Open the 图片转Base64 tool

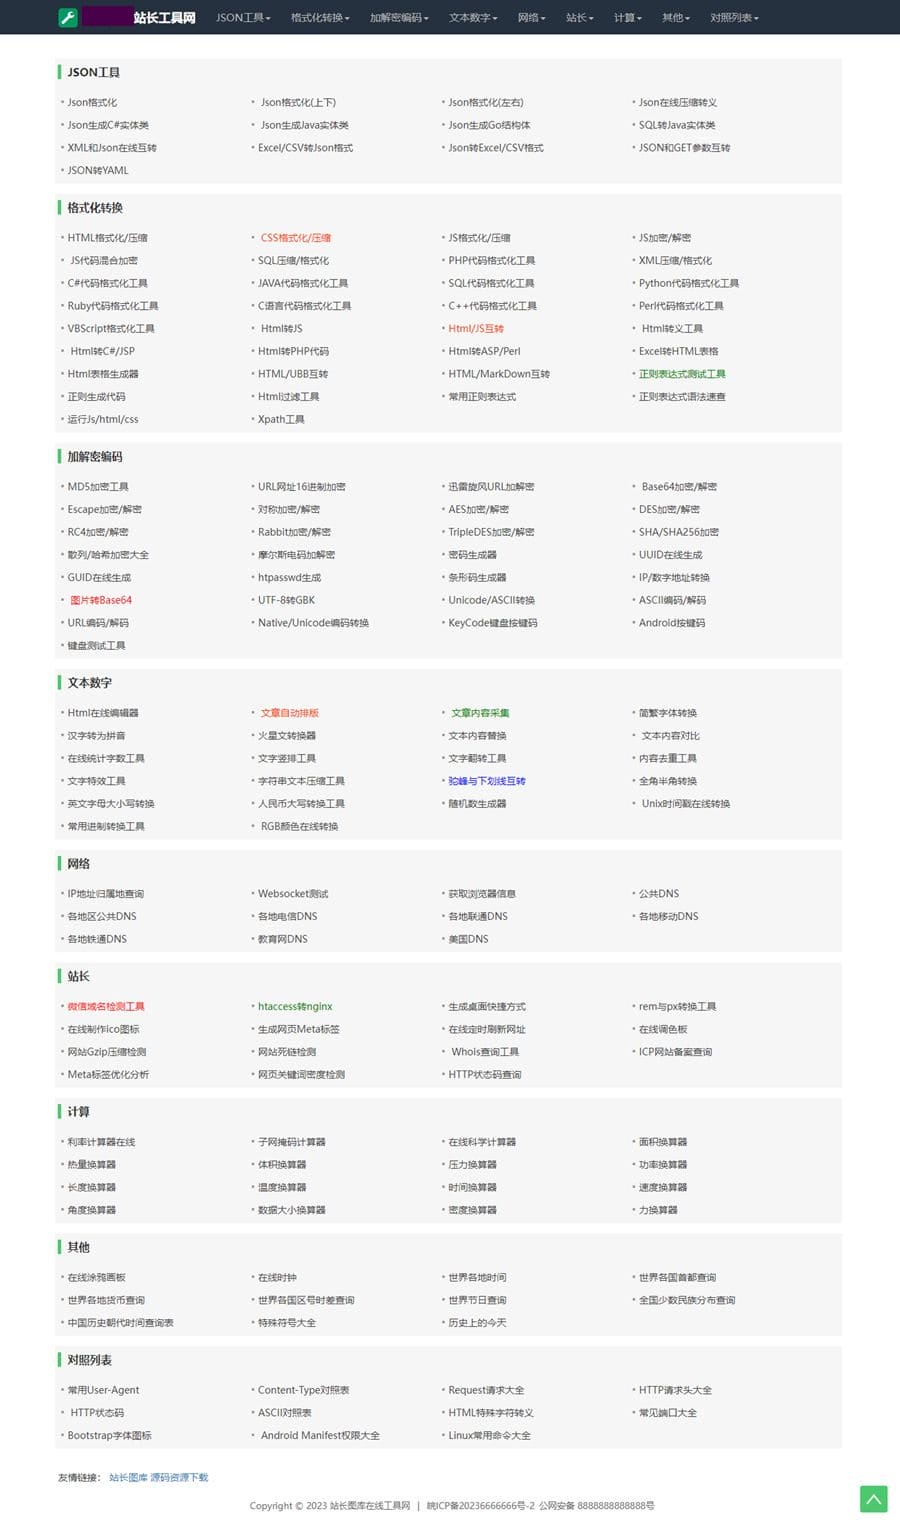coord(101,601)
